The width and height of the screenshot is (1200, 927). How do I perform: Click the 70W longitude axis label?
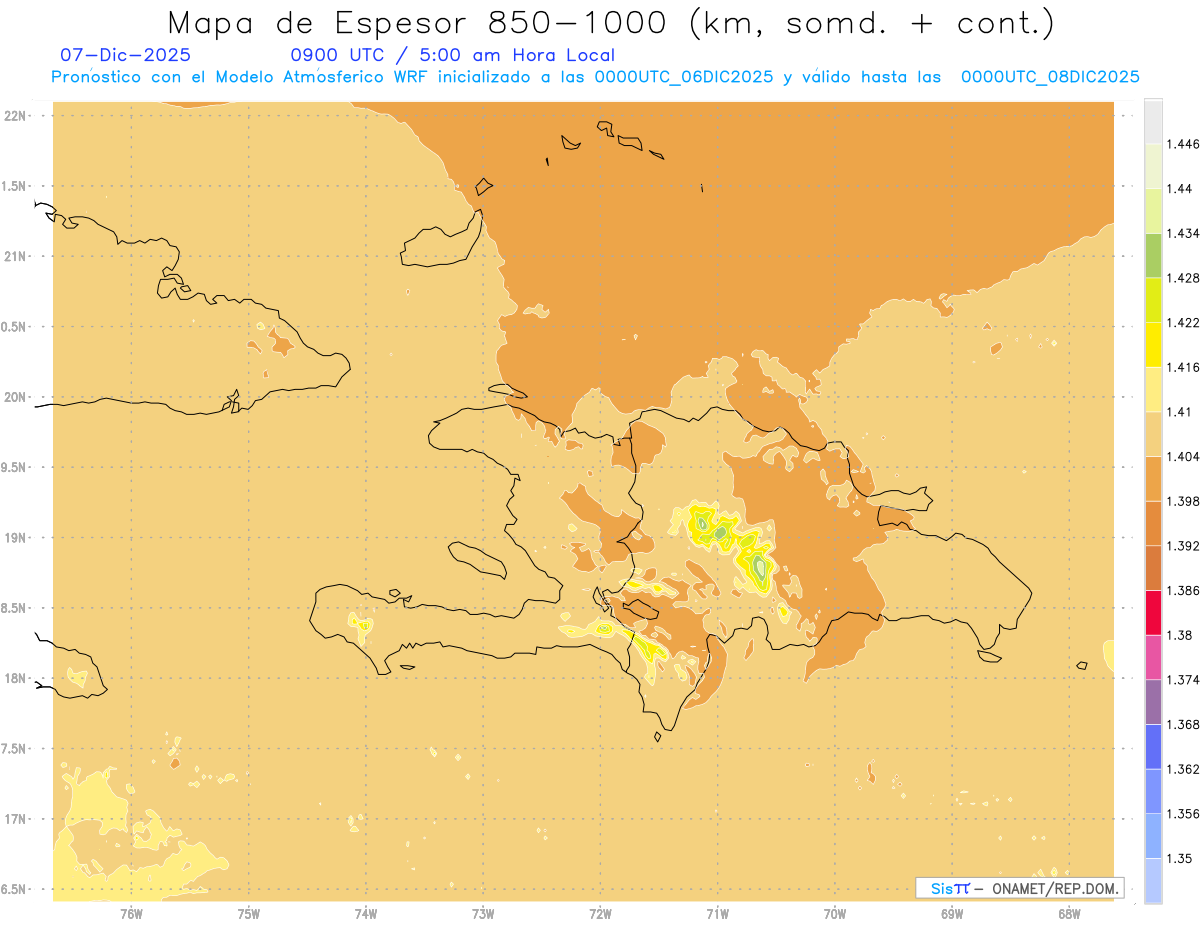(x=835, y=914)
